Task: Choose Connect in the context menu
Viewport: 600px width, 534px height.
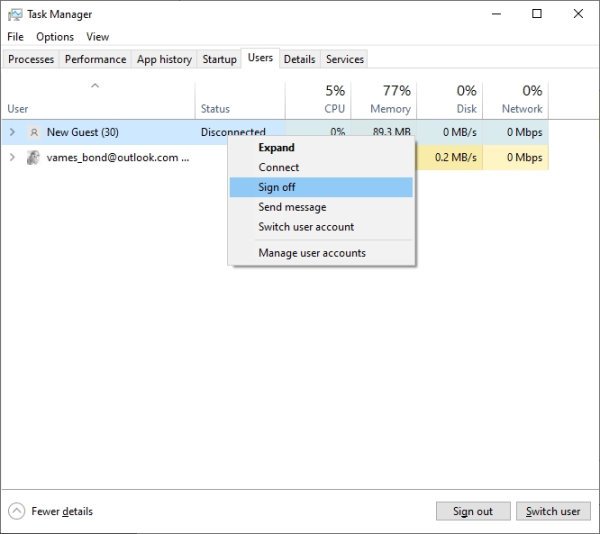Action: coord(321,167)
